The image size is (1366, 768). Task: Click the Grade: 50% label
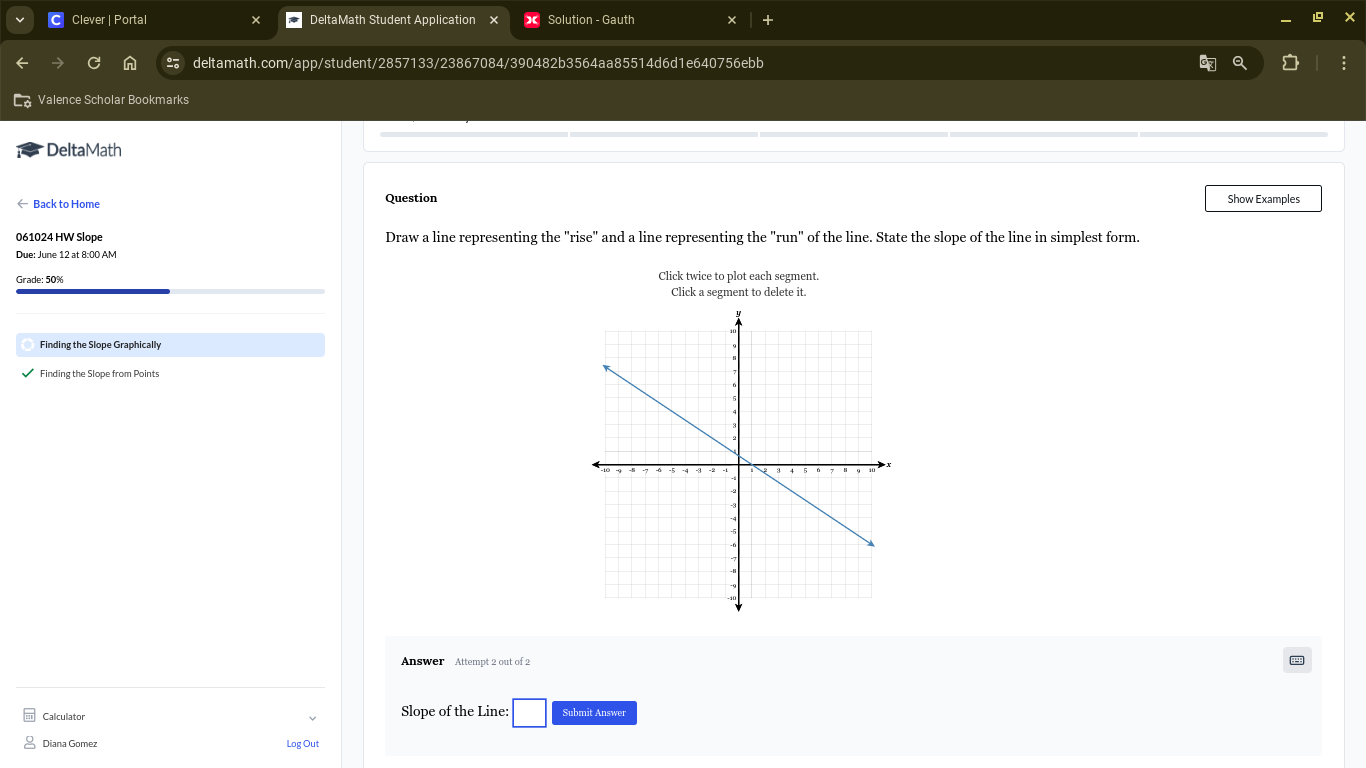click(40, 280)
